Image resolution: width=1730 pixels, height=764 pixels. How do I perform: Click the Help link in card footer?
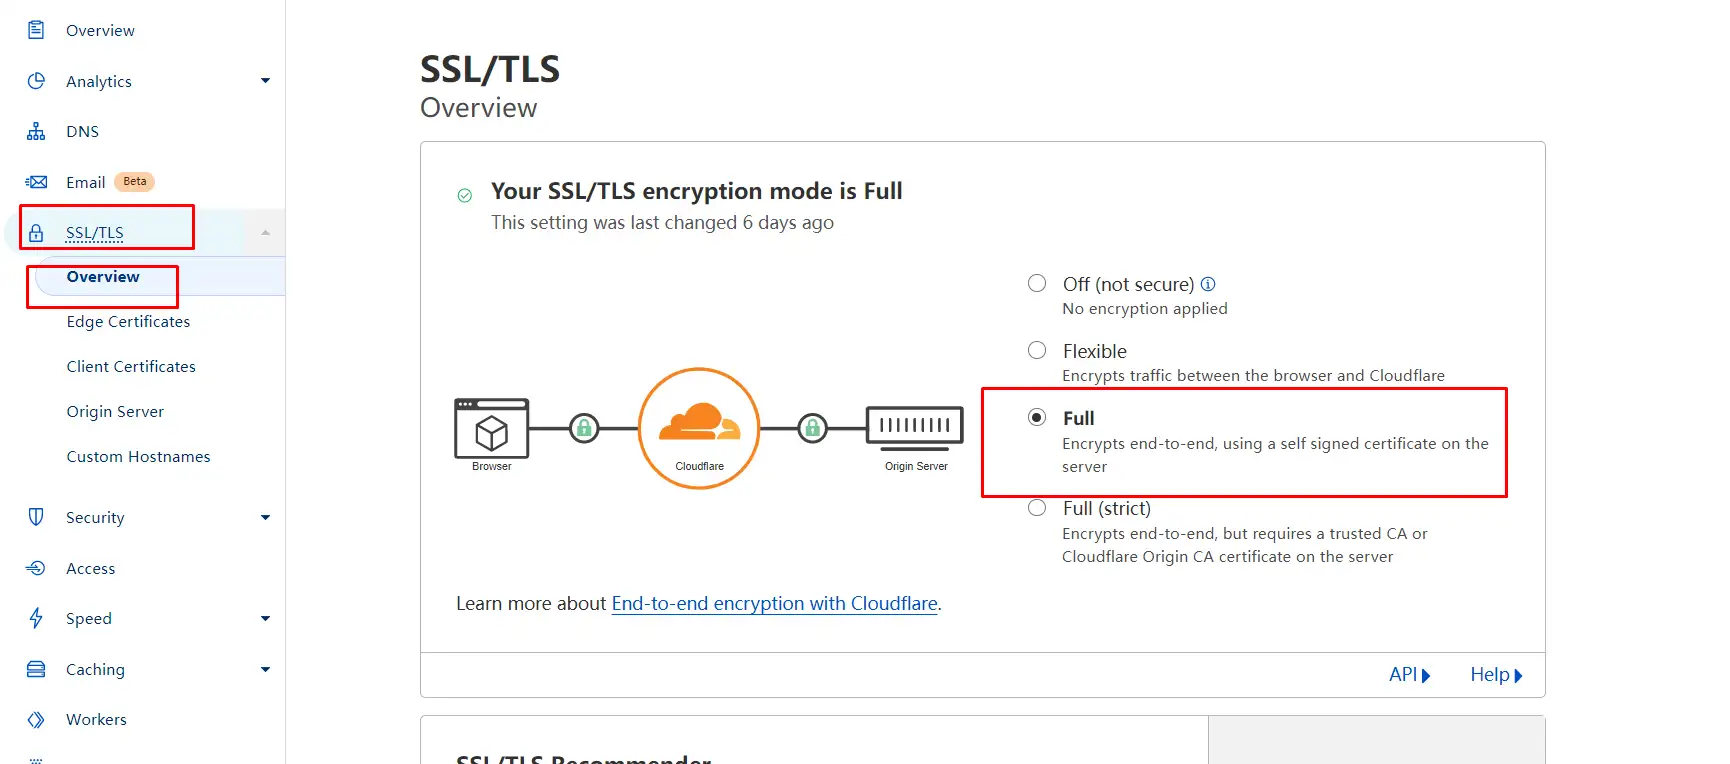point(1496,675)
